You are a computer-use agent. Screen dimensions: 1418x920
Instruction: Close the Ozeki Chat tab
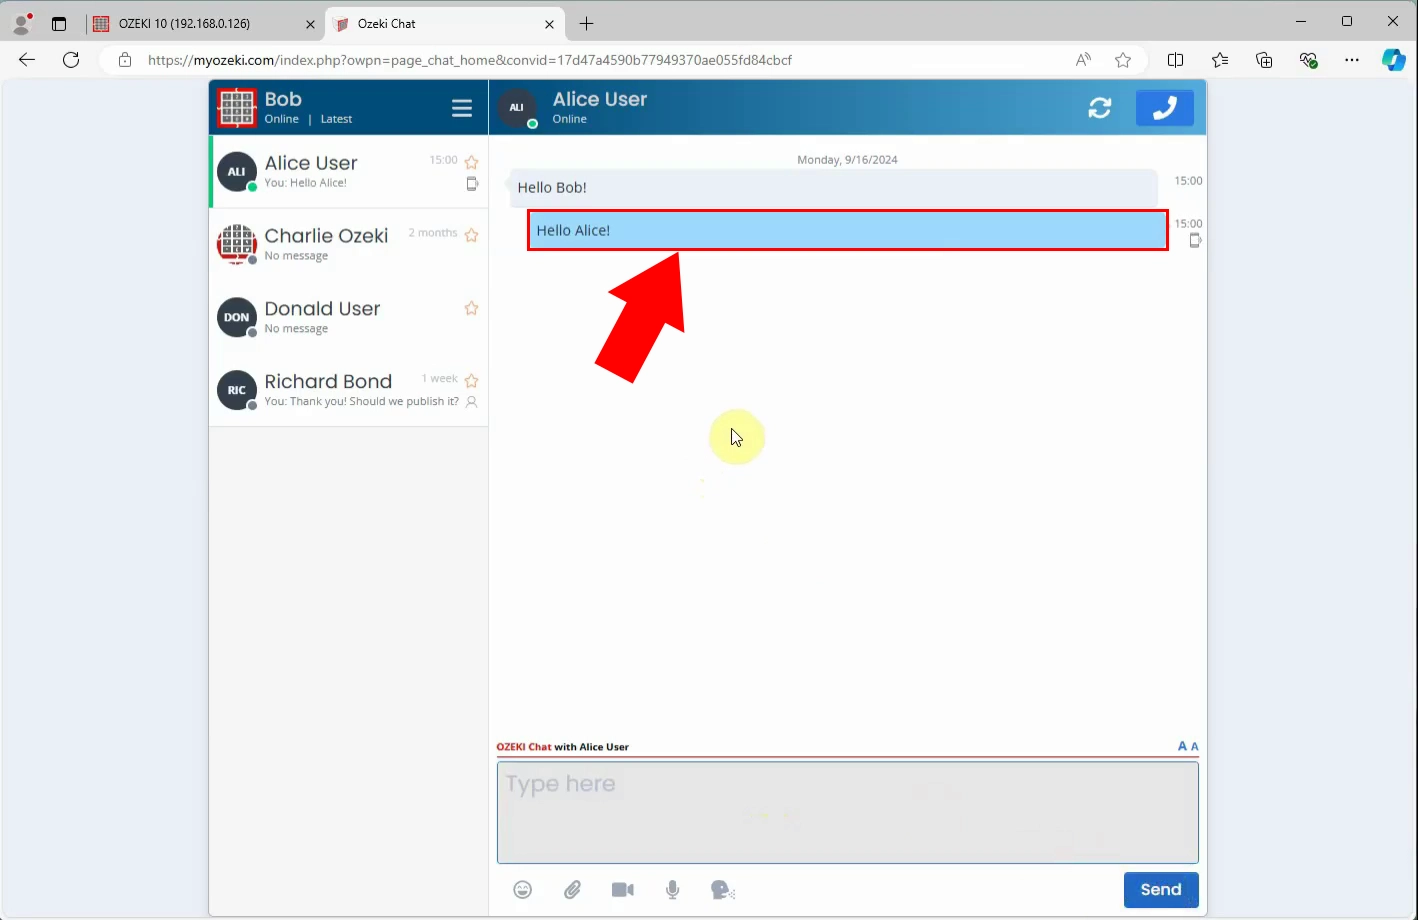550,24
